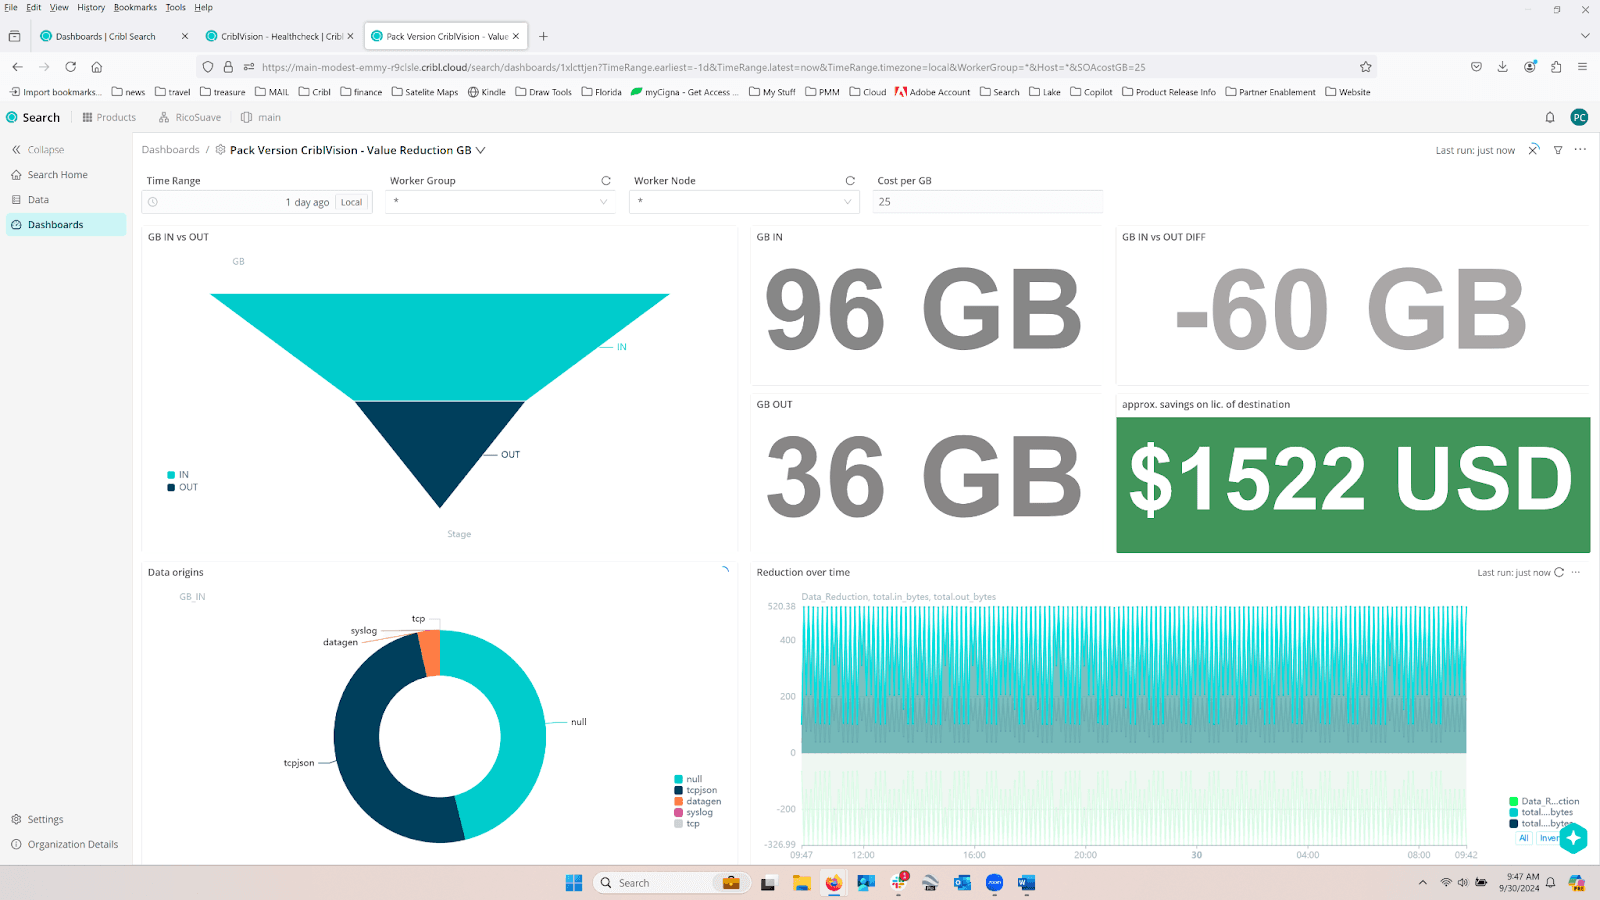The height and width of the screenshot is (900, 1600).
Task: Switch to CriblVision Healthcheck browser tab
Action: click(x=280, y=36)
